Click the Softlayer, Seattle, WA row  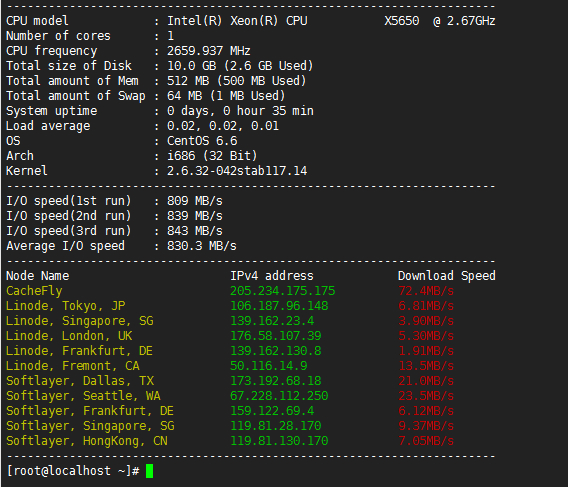[83, 396]
